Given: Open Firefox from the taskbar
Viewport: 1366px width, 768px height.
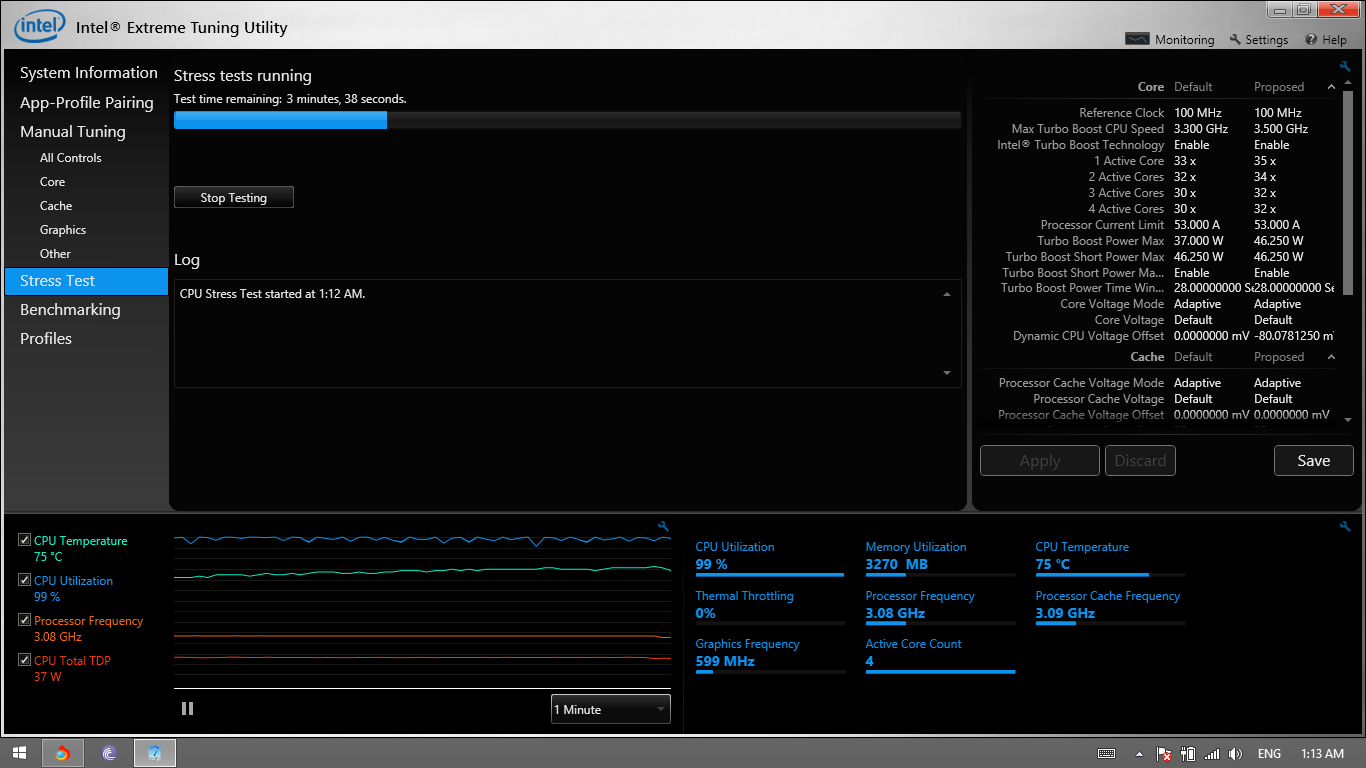Looking at the screenshot, I should pyautogui.click(x=62, y=753).
